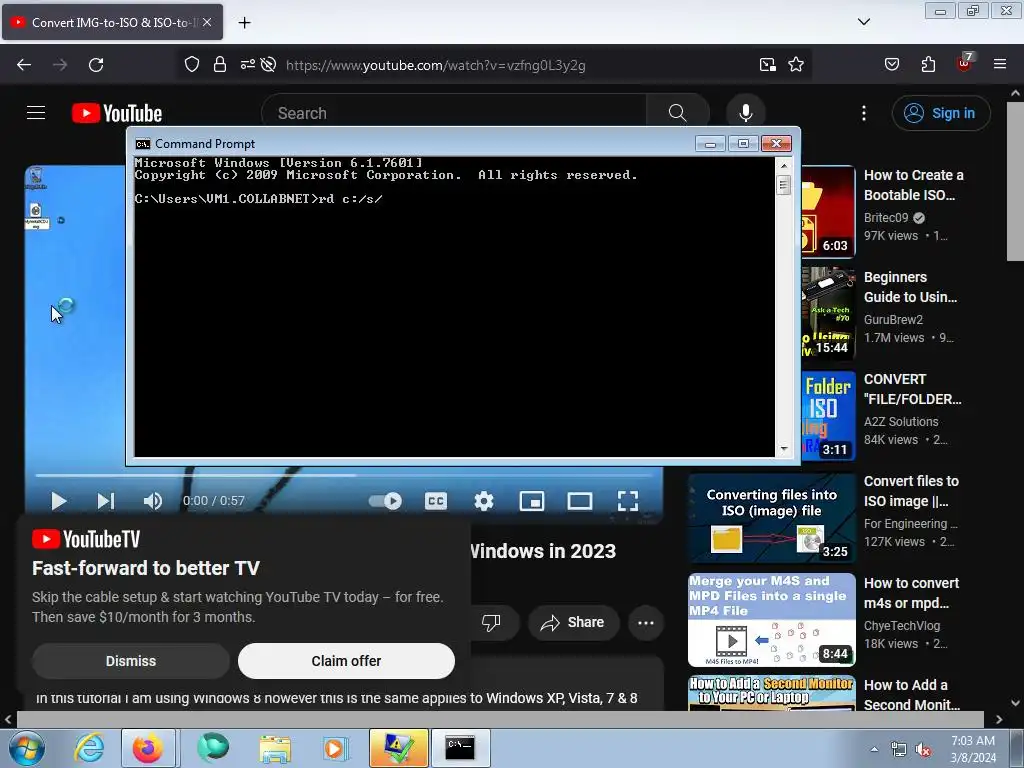Image resolution: width=1024 pixels, height=768 pixels.
Task: Click the site security padlock icon
Action: 220,65
